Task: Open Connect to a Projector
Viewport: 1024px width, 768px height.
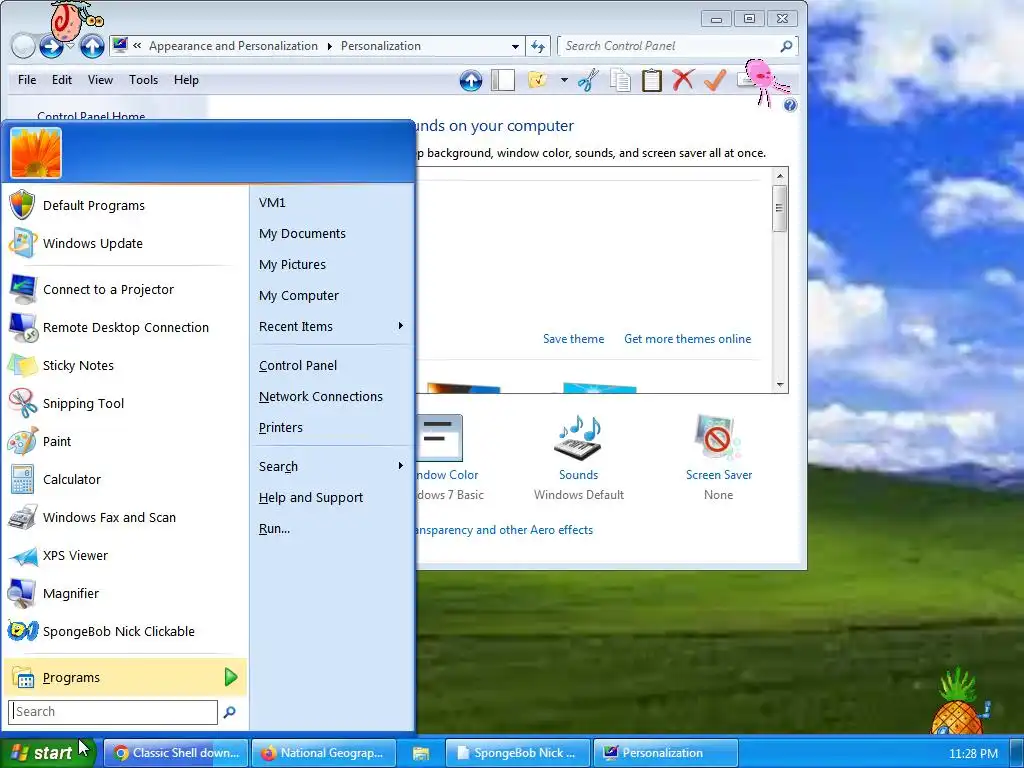Action: [x=124, y=289]
